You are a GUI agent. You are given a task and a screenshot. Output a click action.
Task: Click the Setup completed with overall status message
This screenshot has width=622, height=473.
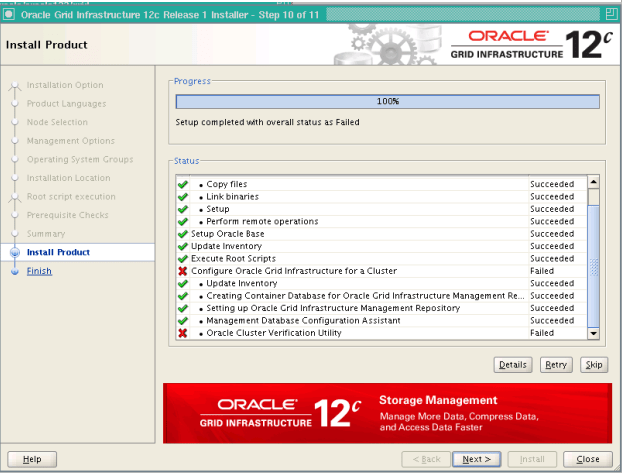point(267,122)
